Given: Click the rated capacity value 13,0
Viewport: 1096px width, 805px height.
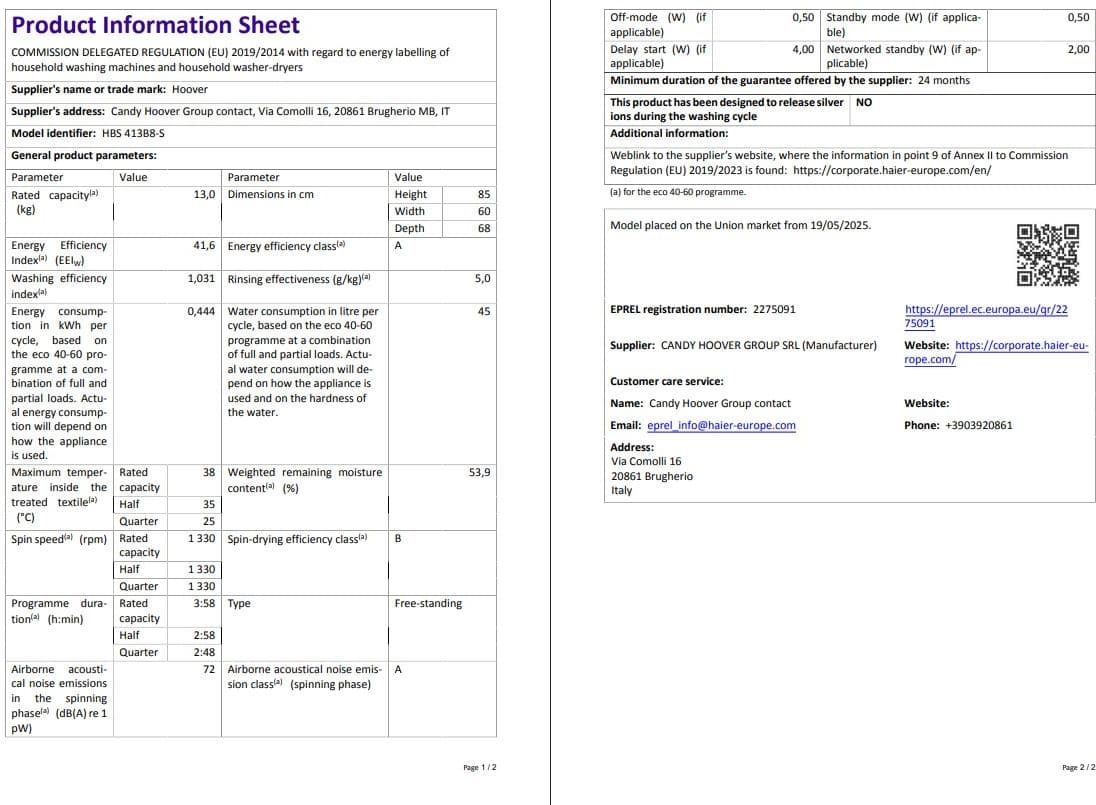Looking at the screenshot, I should tap(204, 194).
